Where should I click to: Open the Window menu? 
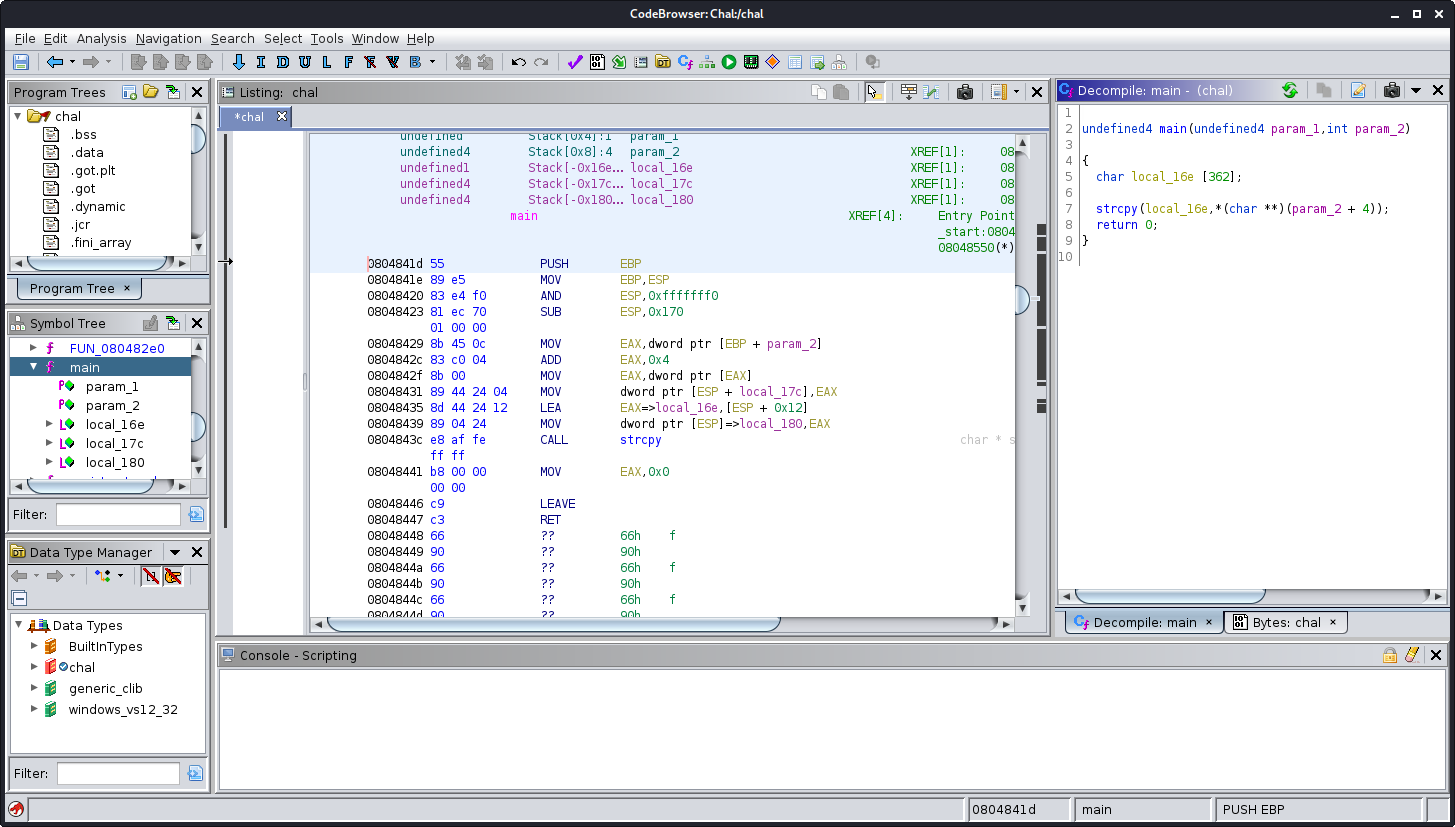375,38
